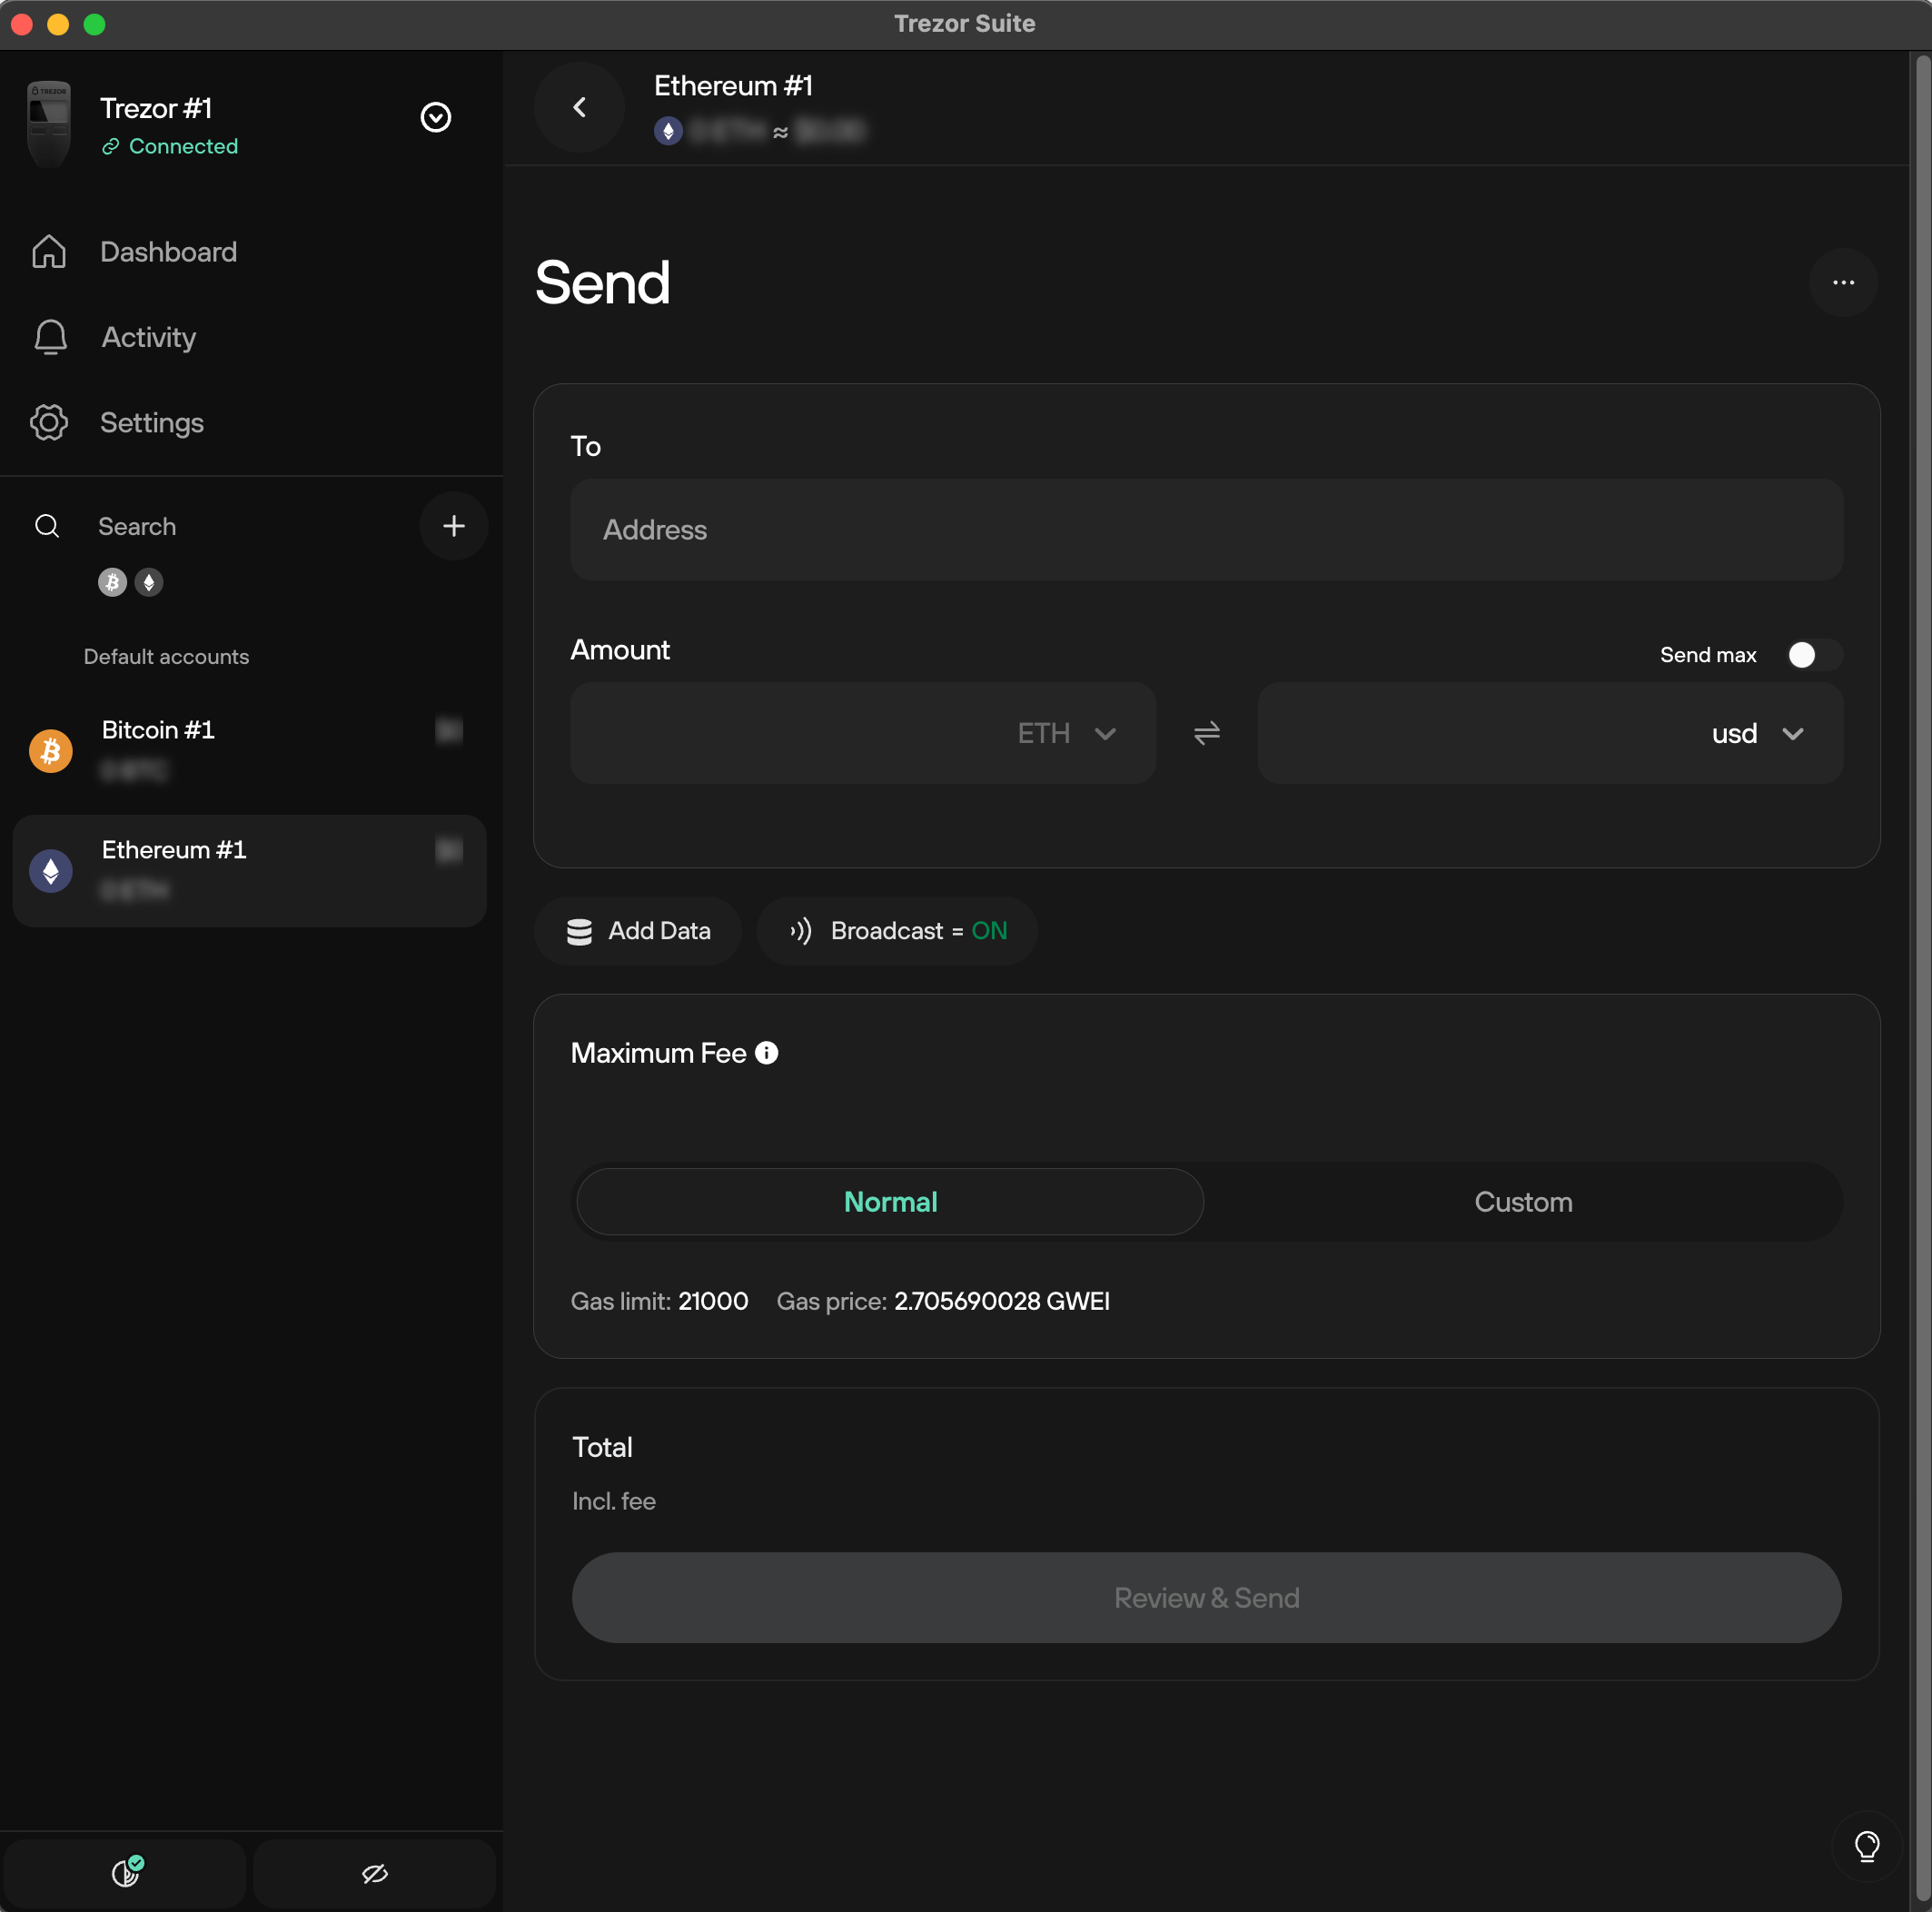Viewport: 1932px width, 1912px height.
Task: Click the Tor status icon at the bottom
Action: pyautogui.click(x=125, y=1872)
